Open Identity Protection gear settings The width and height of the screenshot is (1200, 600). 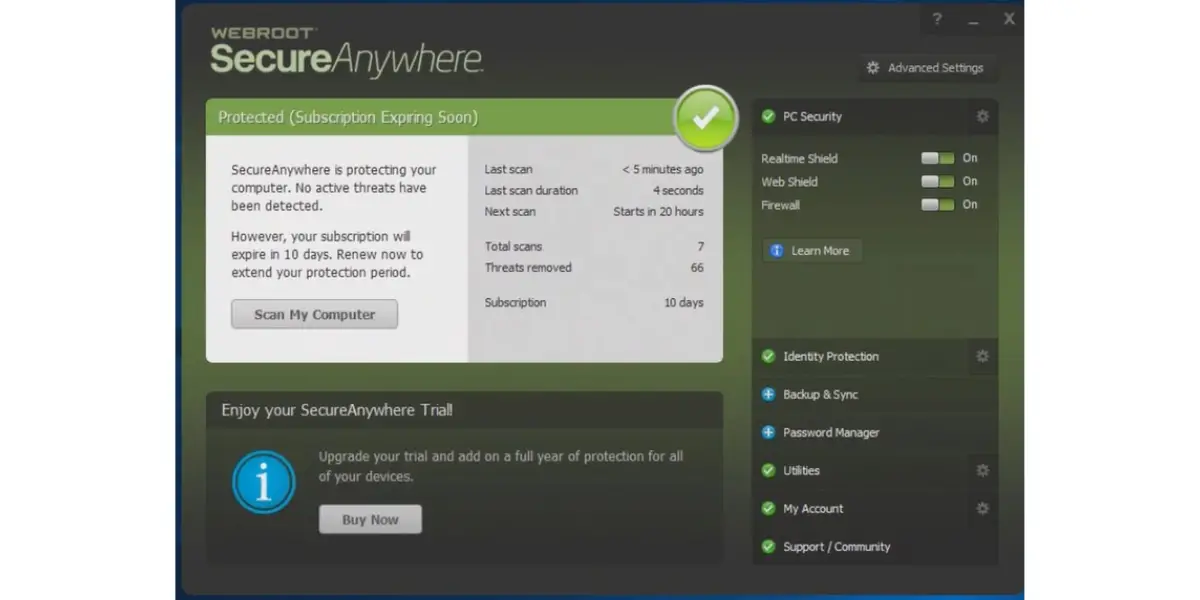(x=982, y=356)
